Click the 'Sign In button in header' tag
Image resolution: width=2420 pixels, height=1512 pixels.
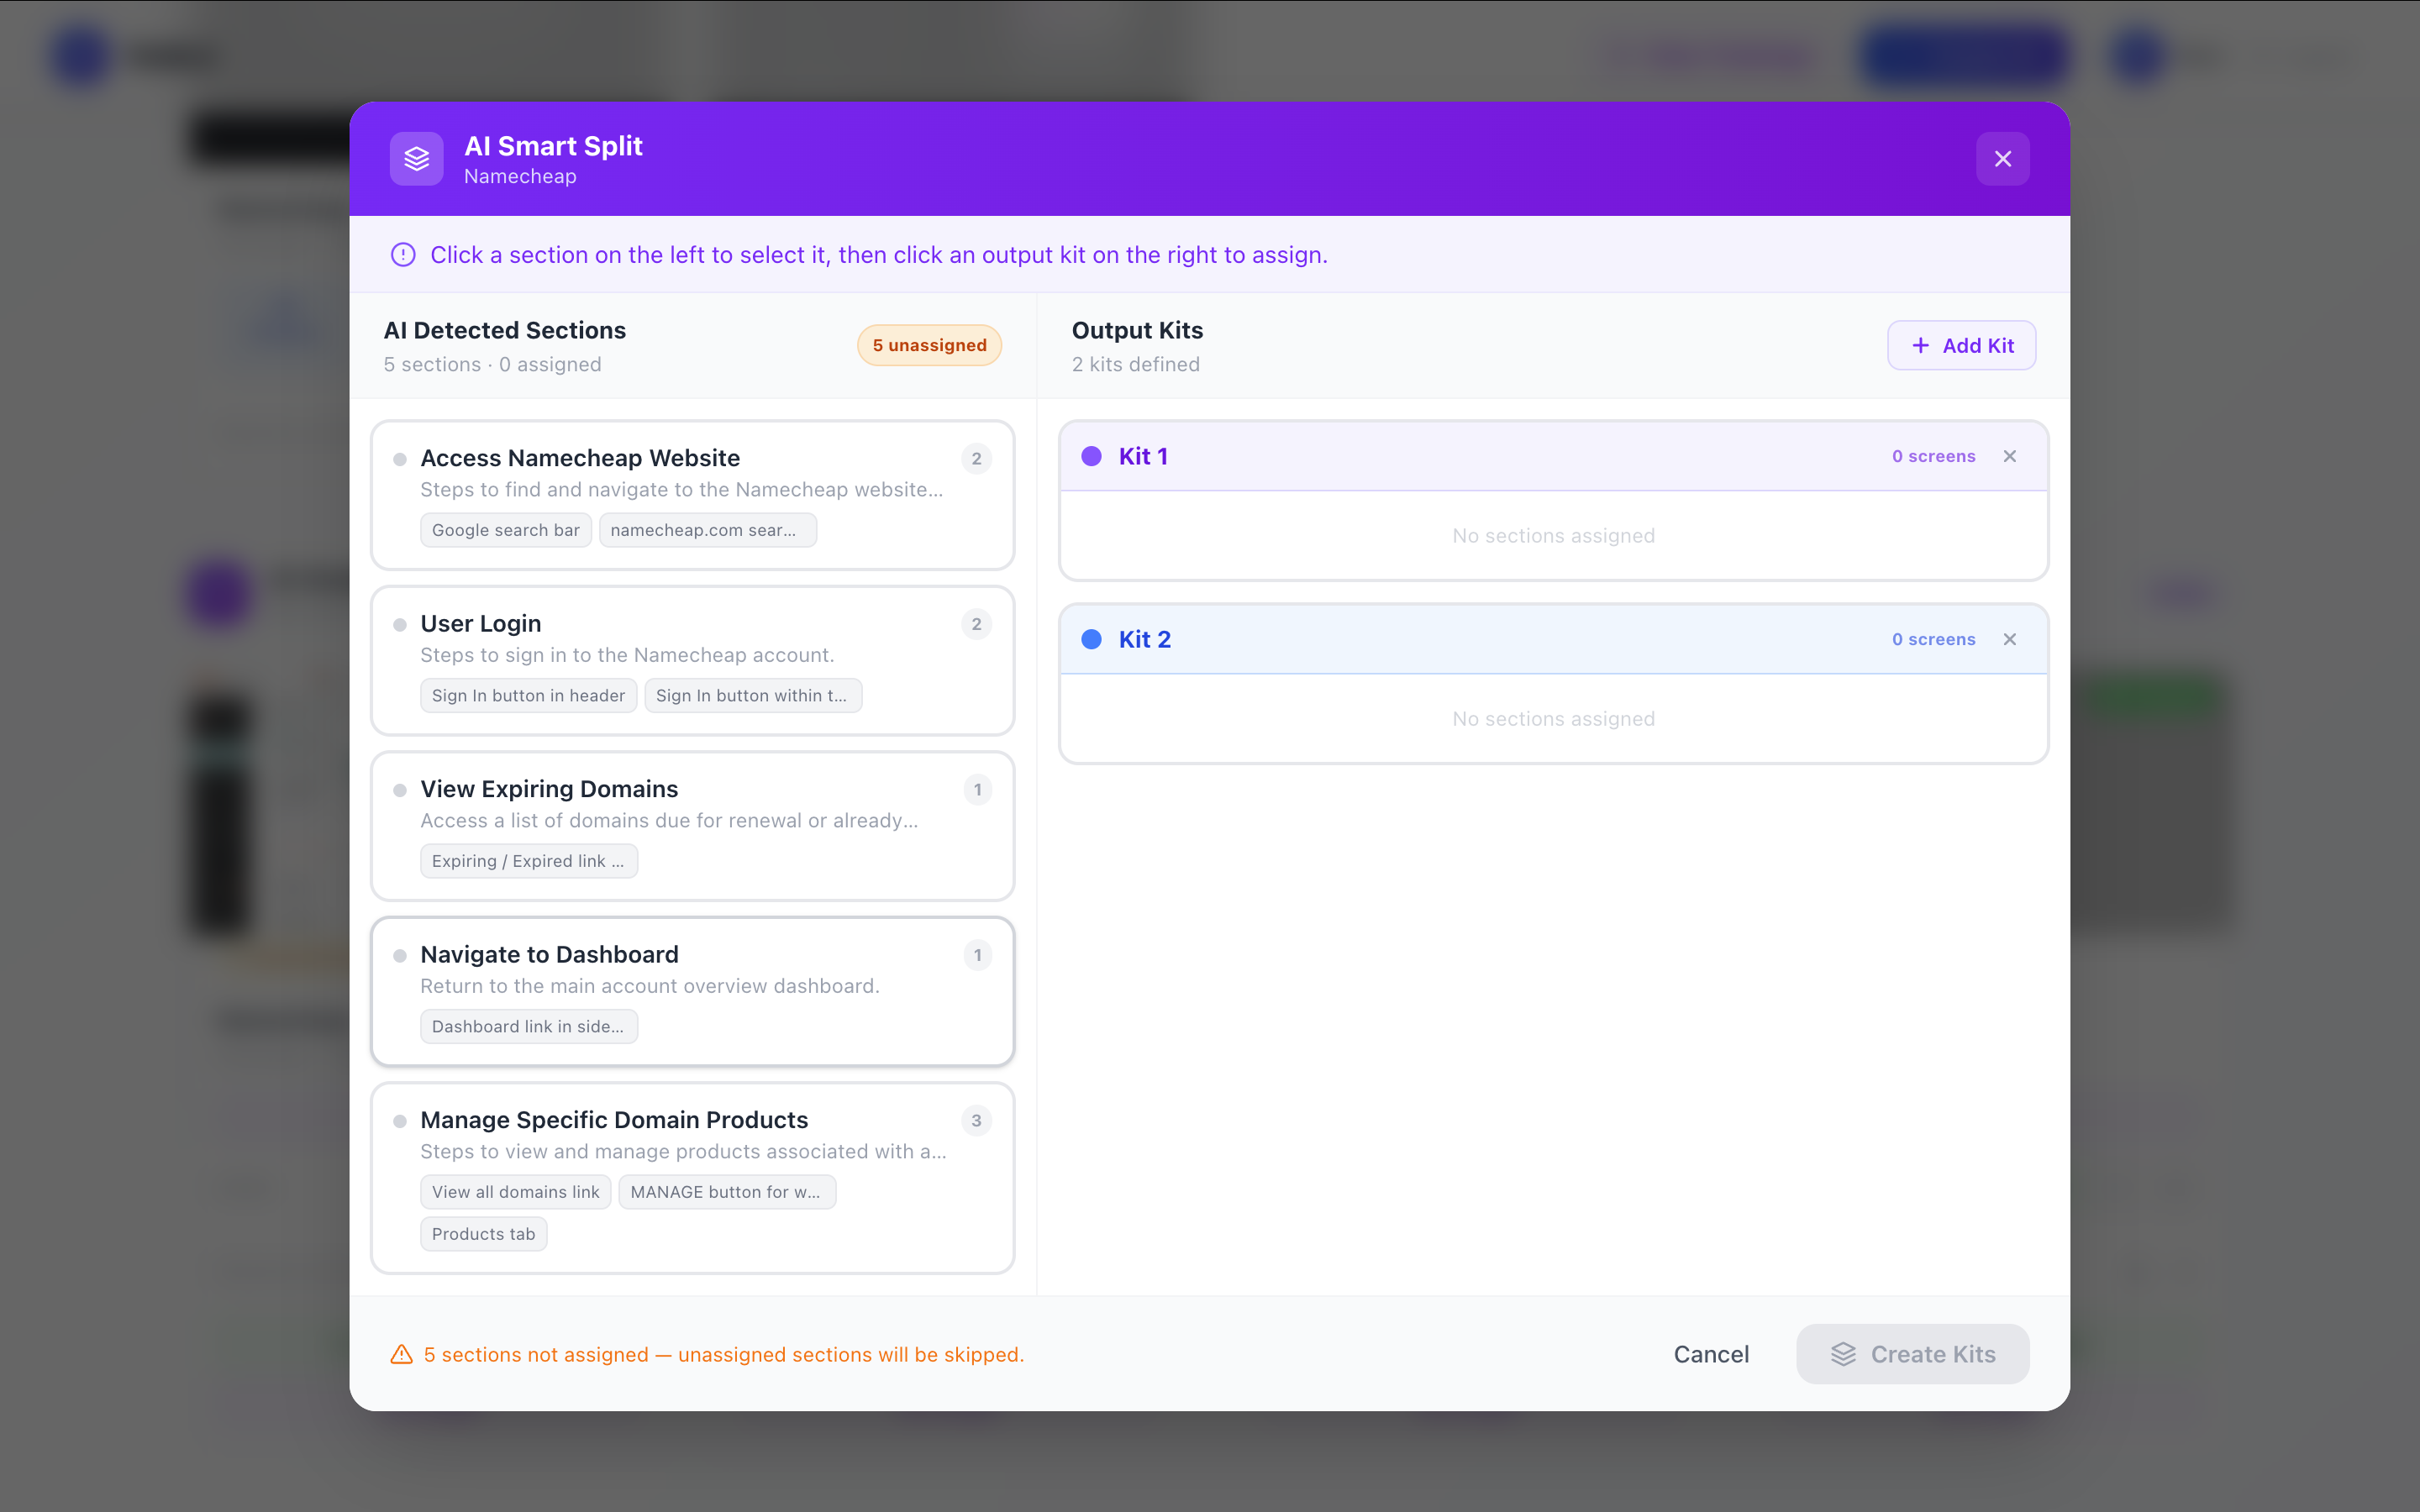pyautogui.click(x=528, y=695)
